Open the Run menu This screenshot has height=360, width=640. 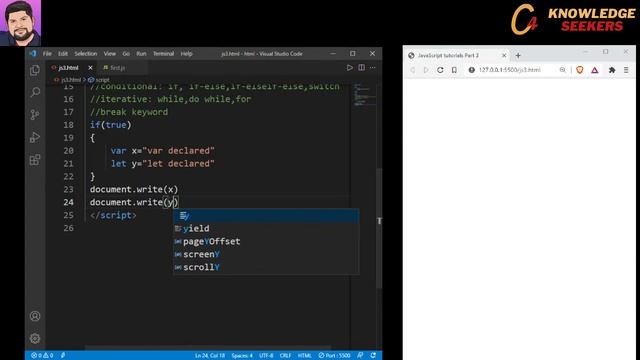coord(141,53)
